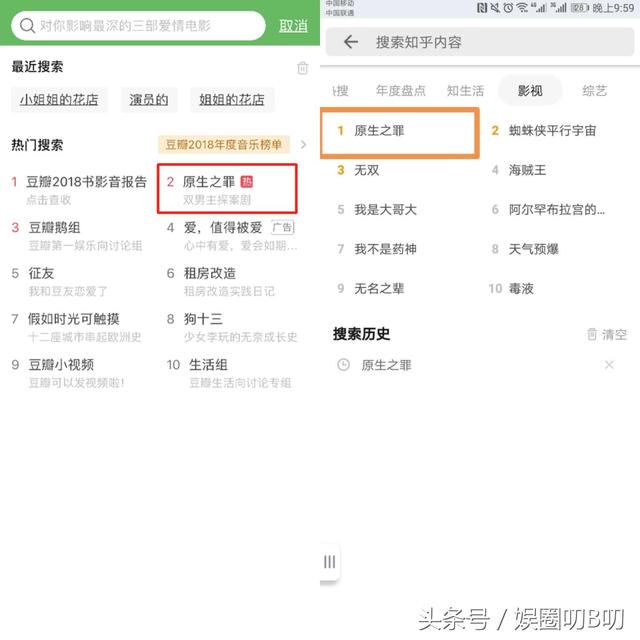Image resolution: width=640 pixels, height=640 pixels.
Task: Select the 综艺 tab
Action: pyautogui.click(x=594, y=91)
